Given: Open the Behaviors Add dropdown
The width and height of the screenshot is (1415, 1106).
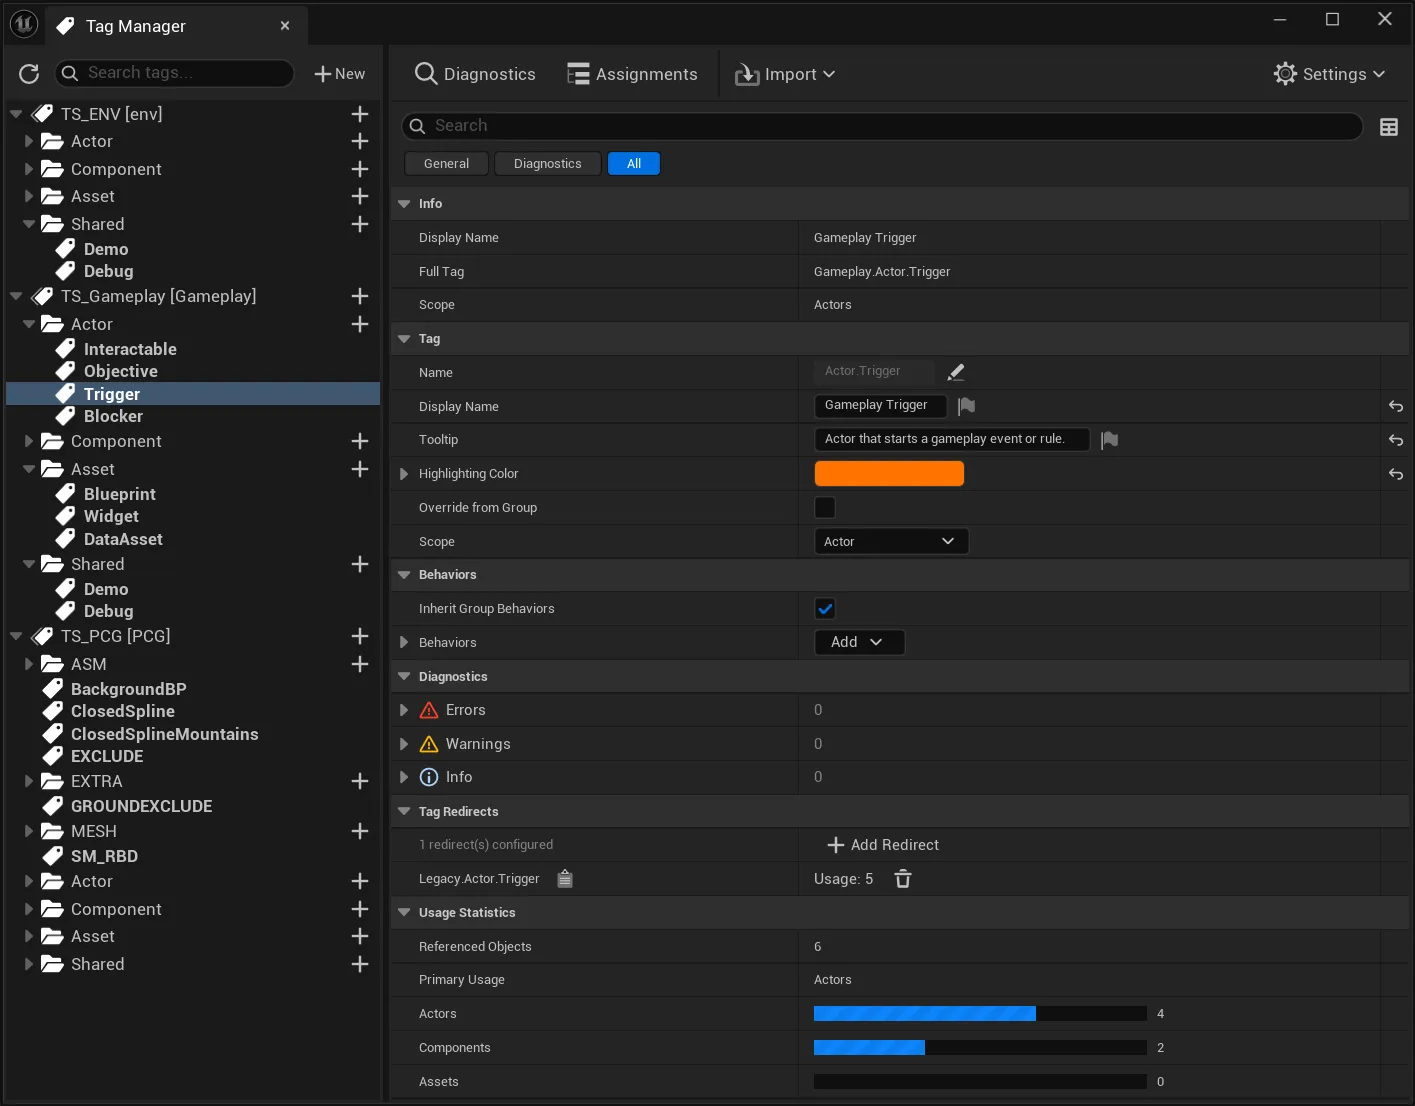Looking at the screenshot, I should pyautogui.click(x=860, y=642).
